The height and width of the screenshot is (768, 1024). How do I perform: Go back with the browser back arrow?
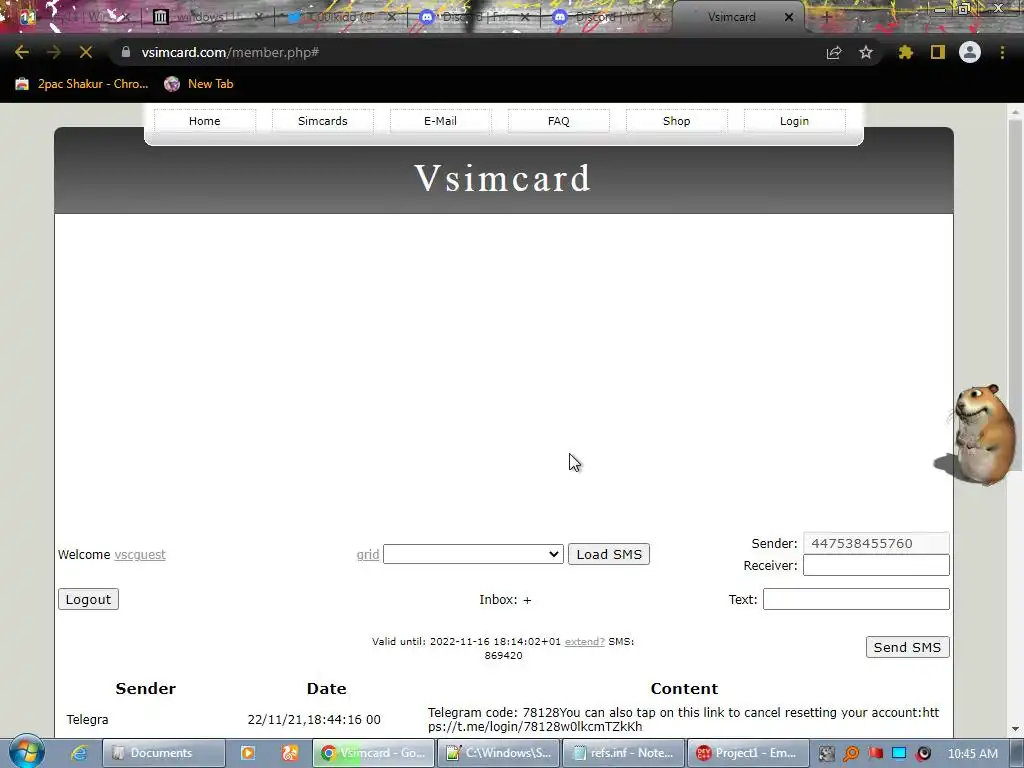point(22,52)
